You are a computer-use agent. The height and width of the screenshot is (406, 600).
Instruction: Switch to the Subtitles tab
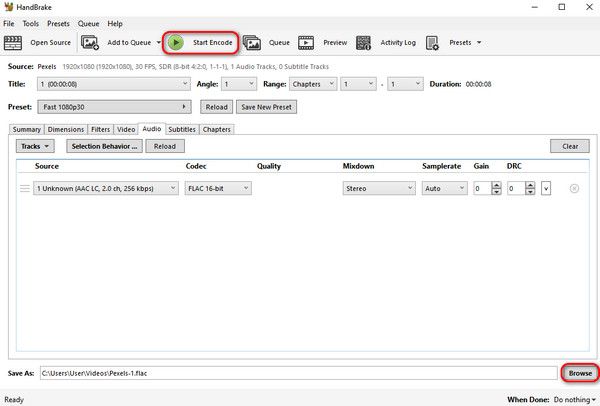(x=182, y=129)
